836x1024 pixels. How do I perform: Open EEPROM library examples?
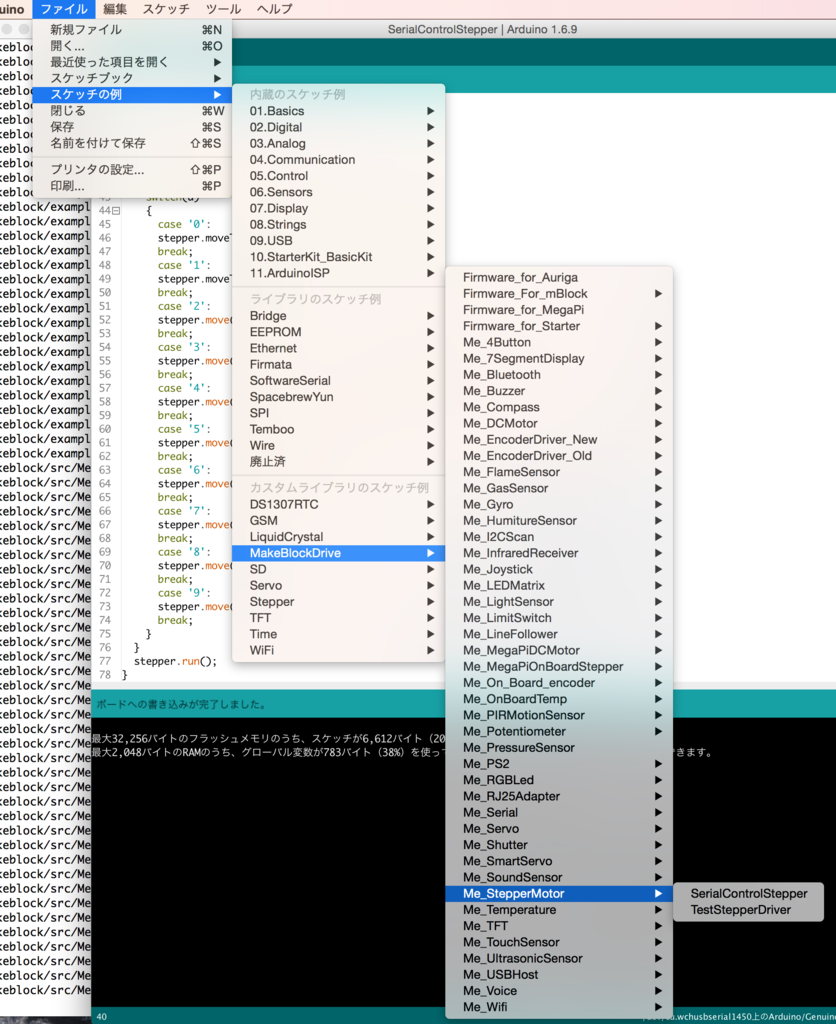click(x=338, y=332)
